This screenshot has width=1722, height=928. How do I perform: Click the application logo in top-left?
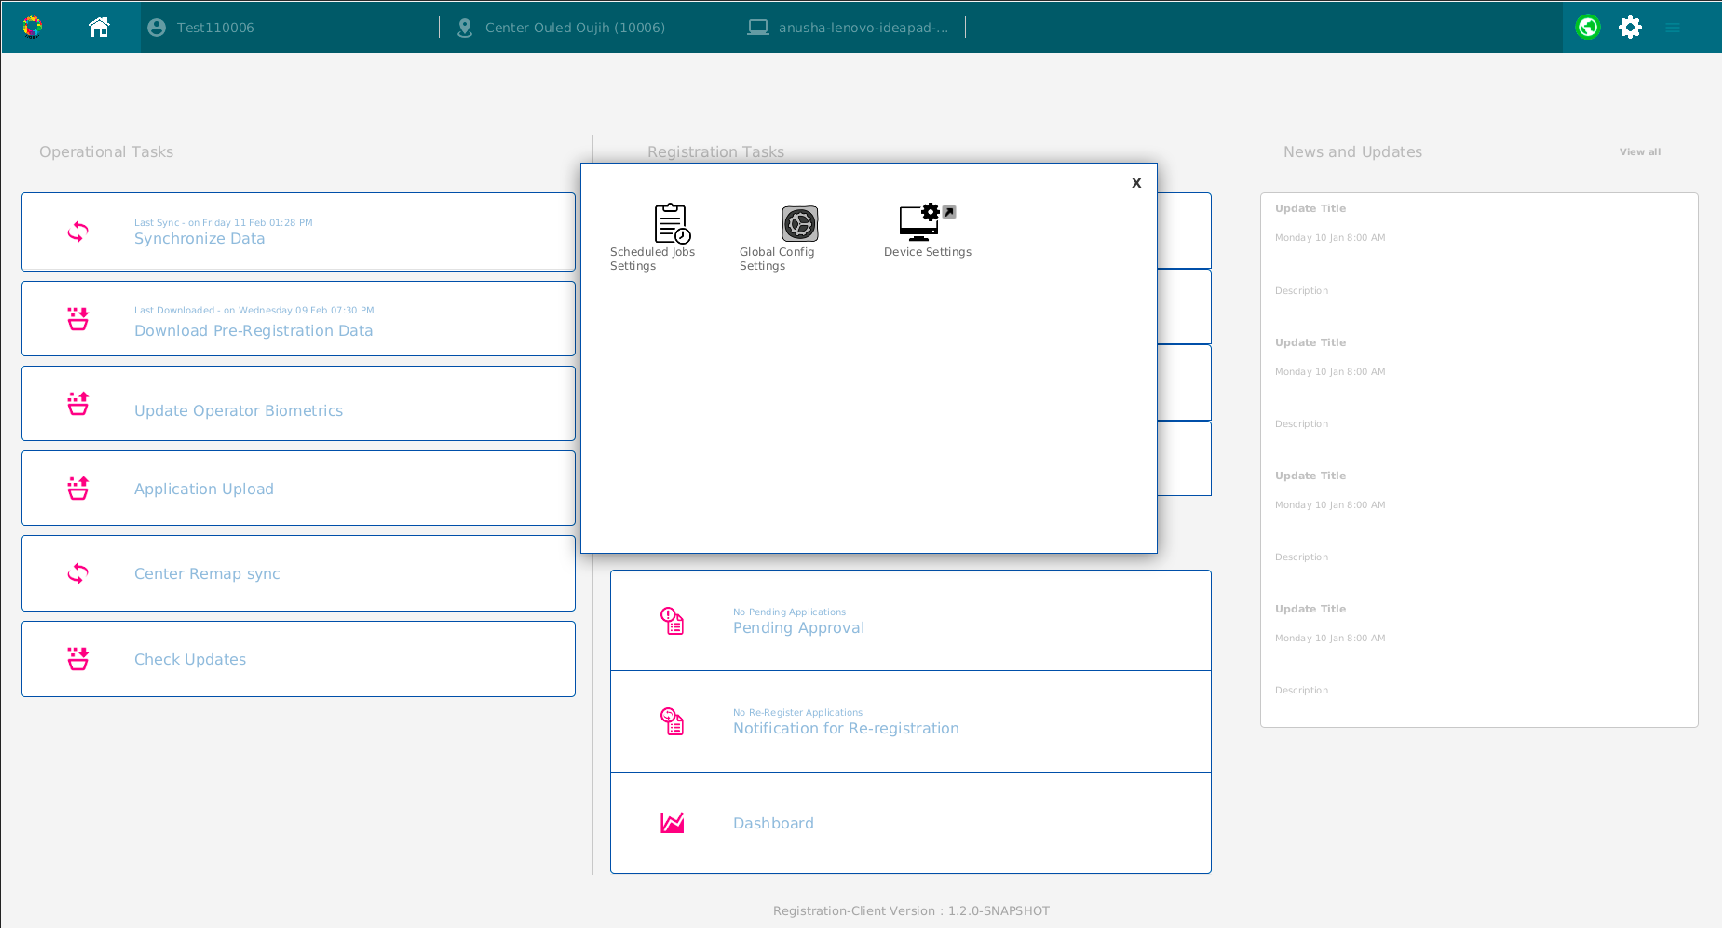(x=33, y=27)
